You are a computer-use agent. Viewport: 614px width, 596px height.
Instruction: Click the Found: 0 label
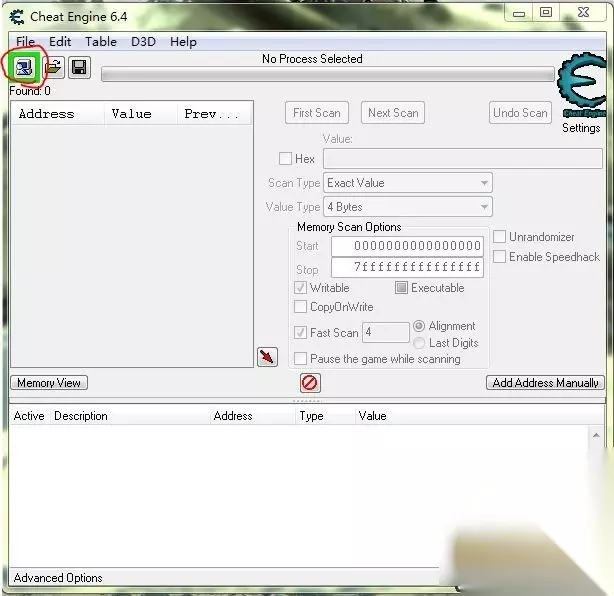(30, 91)
